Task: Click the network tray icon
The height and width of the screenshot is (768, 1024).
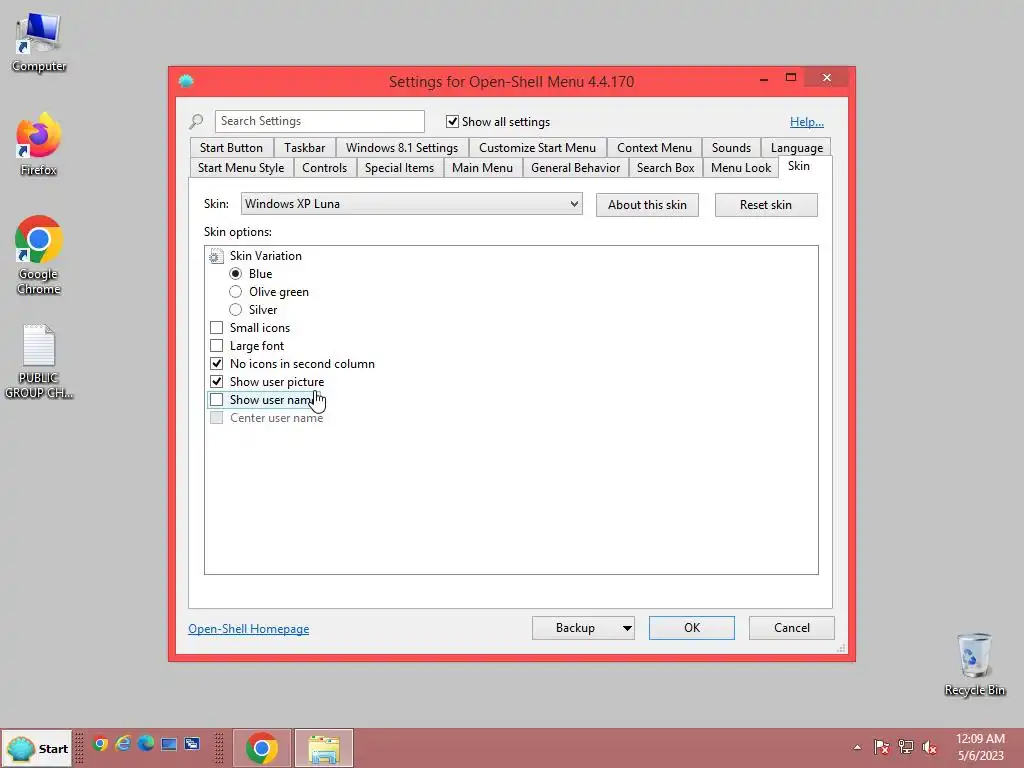Action: [x=906, y=747]
